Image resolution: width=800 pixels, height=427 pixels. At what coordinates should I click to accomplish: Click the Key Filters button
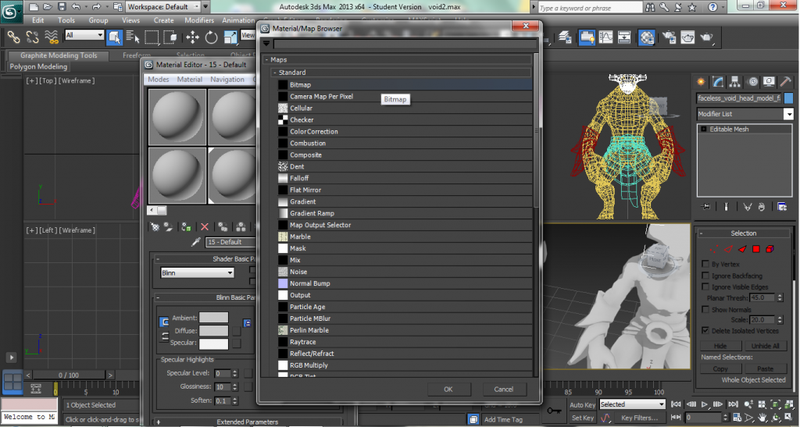(x=639, y=418)
